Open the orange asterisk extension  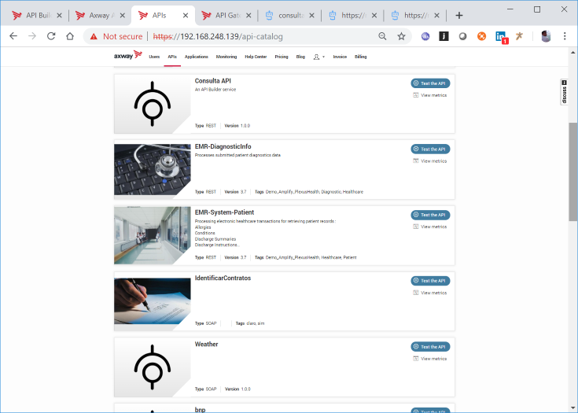pos(519,36)
